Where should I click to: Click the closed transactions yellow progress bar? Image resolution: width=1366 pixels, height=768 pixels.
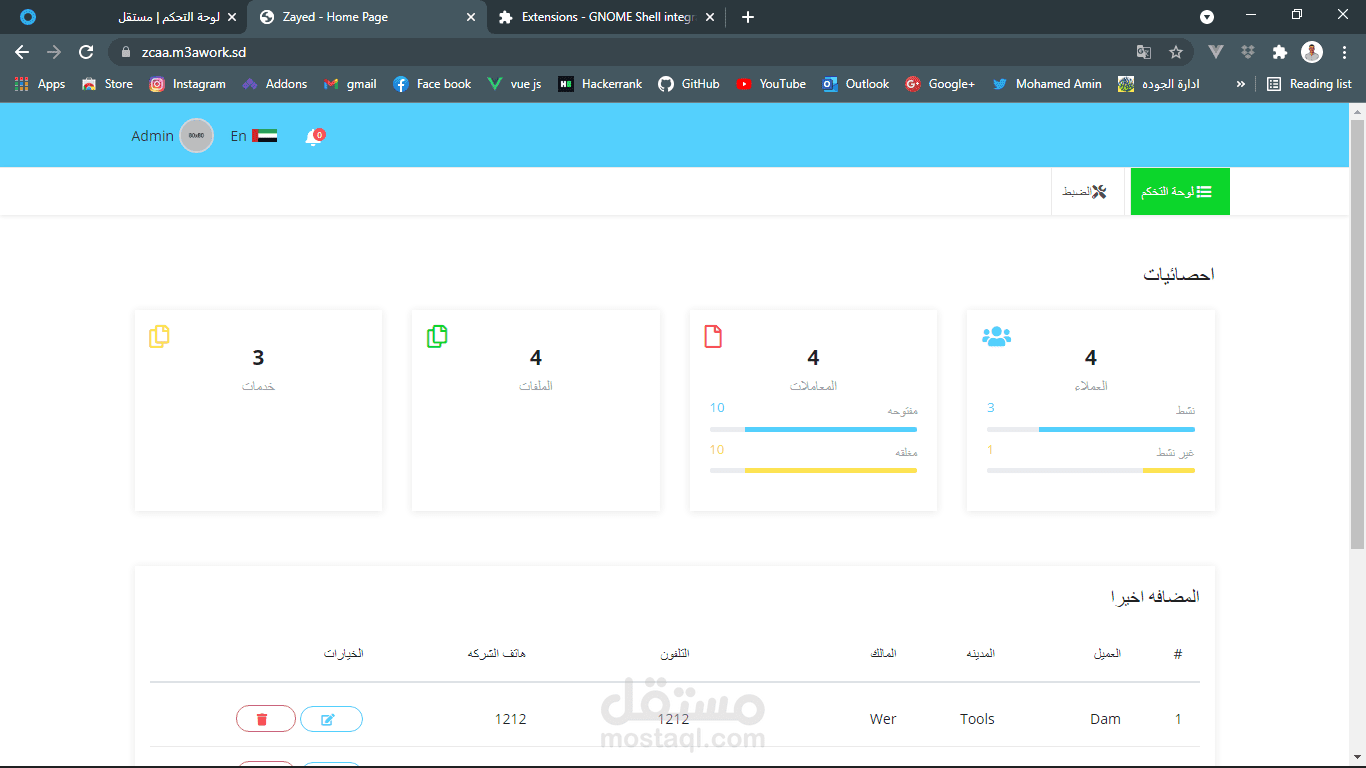pyautogui.click(x=813, y=470)
